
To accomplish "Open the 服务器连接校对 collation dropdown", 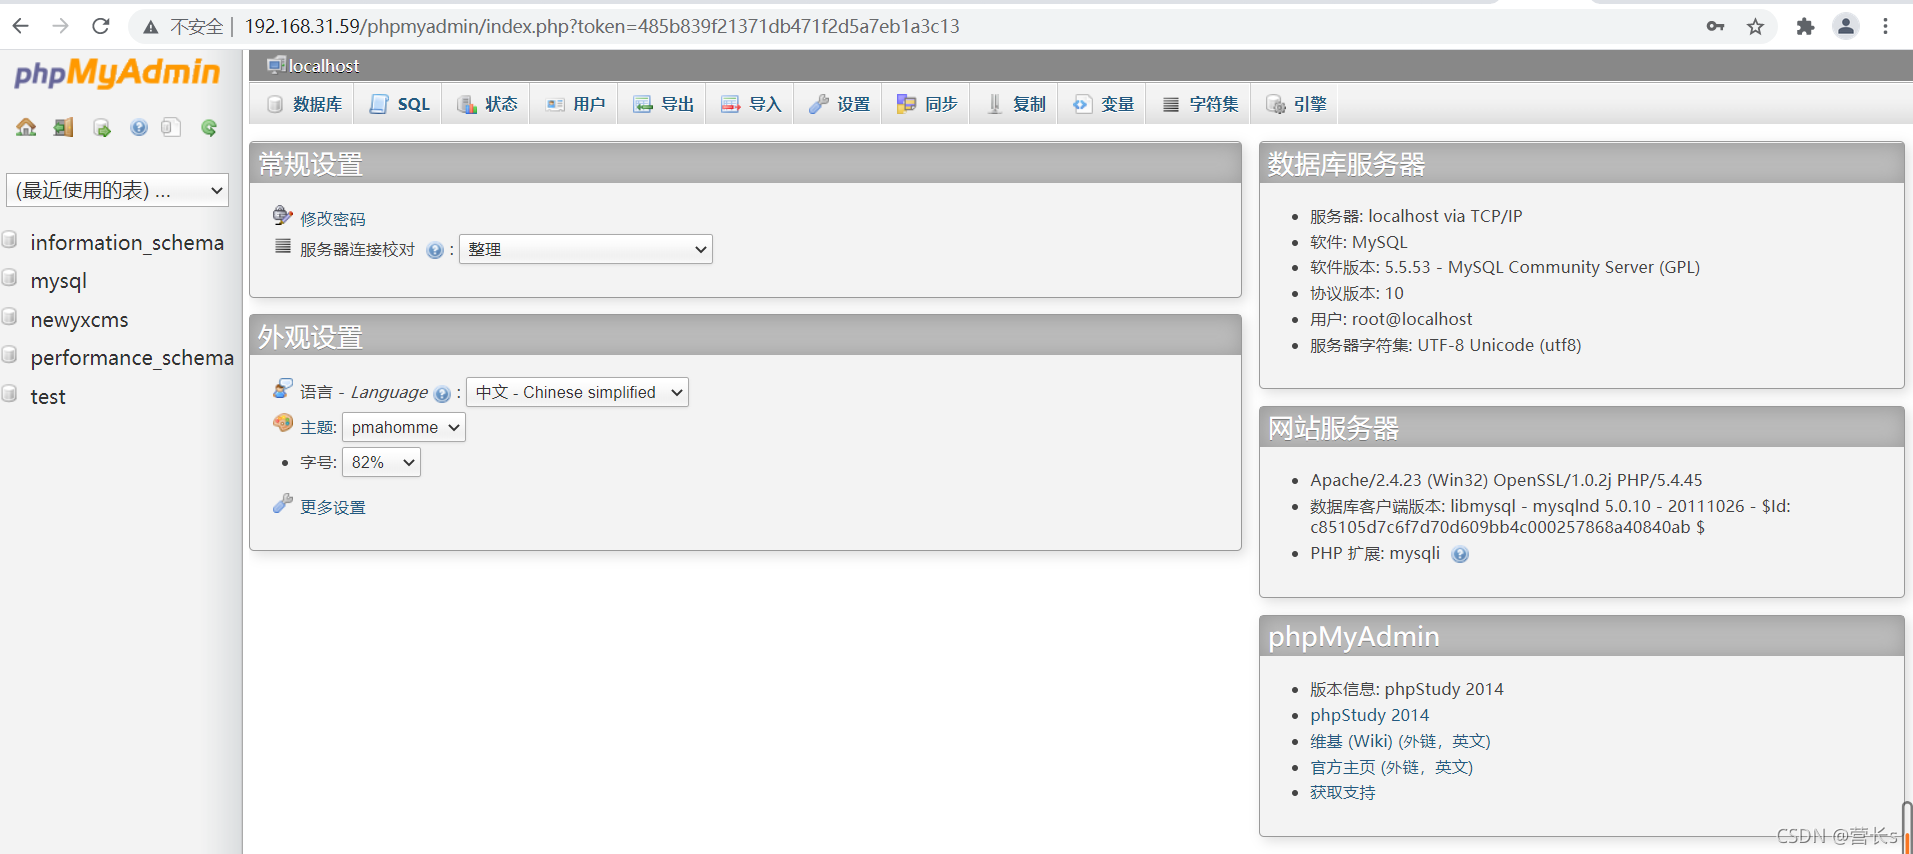I will tap(586, 249).
